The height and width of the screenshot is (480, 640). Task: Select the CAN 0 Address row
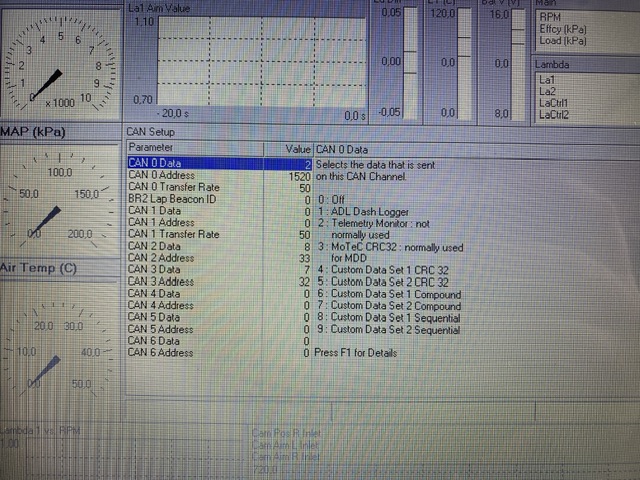point(220,176)
